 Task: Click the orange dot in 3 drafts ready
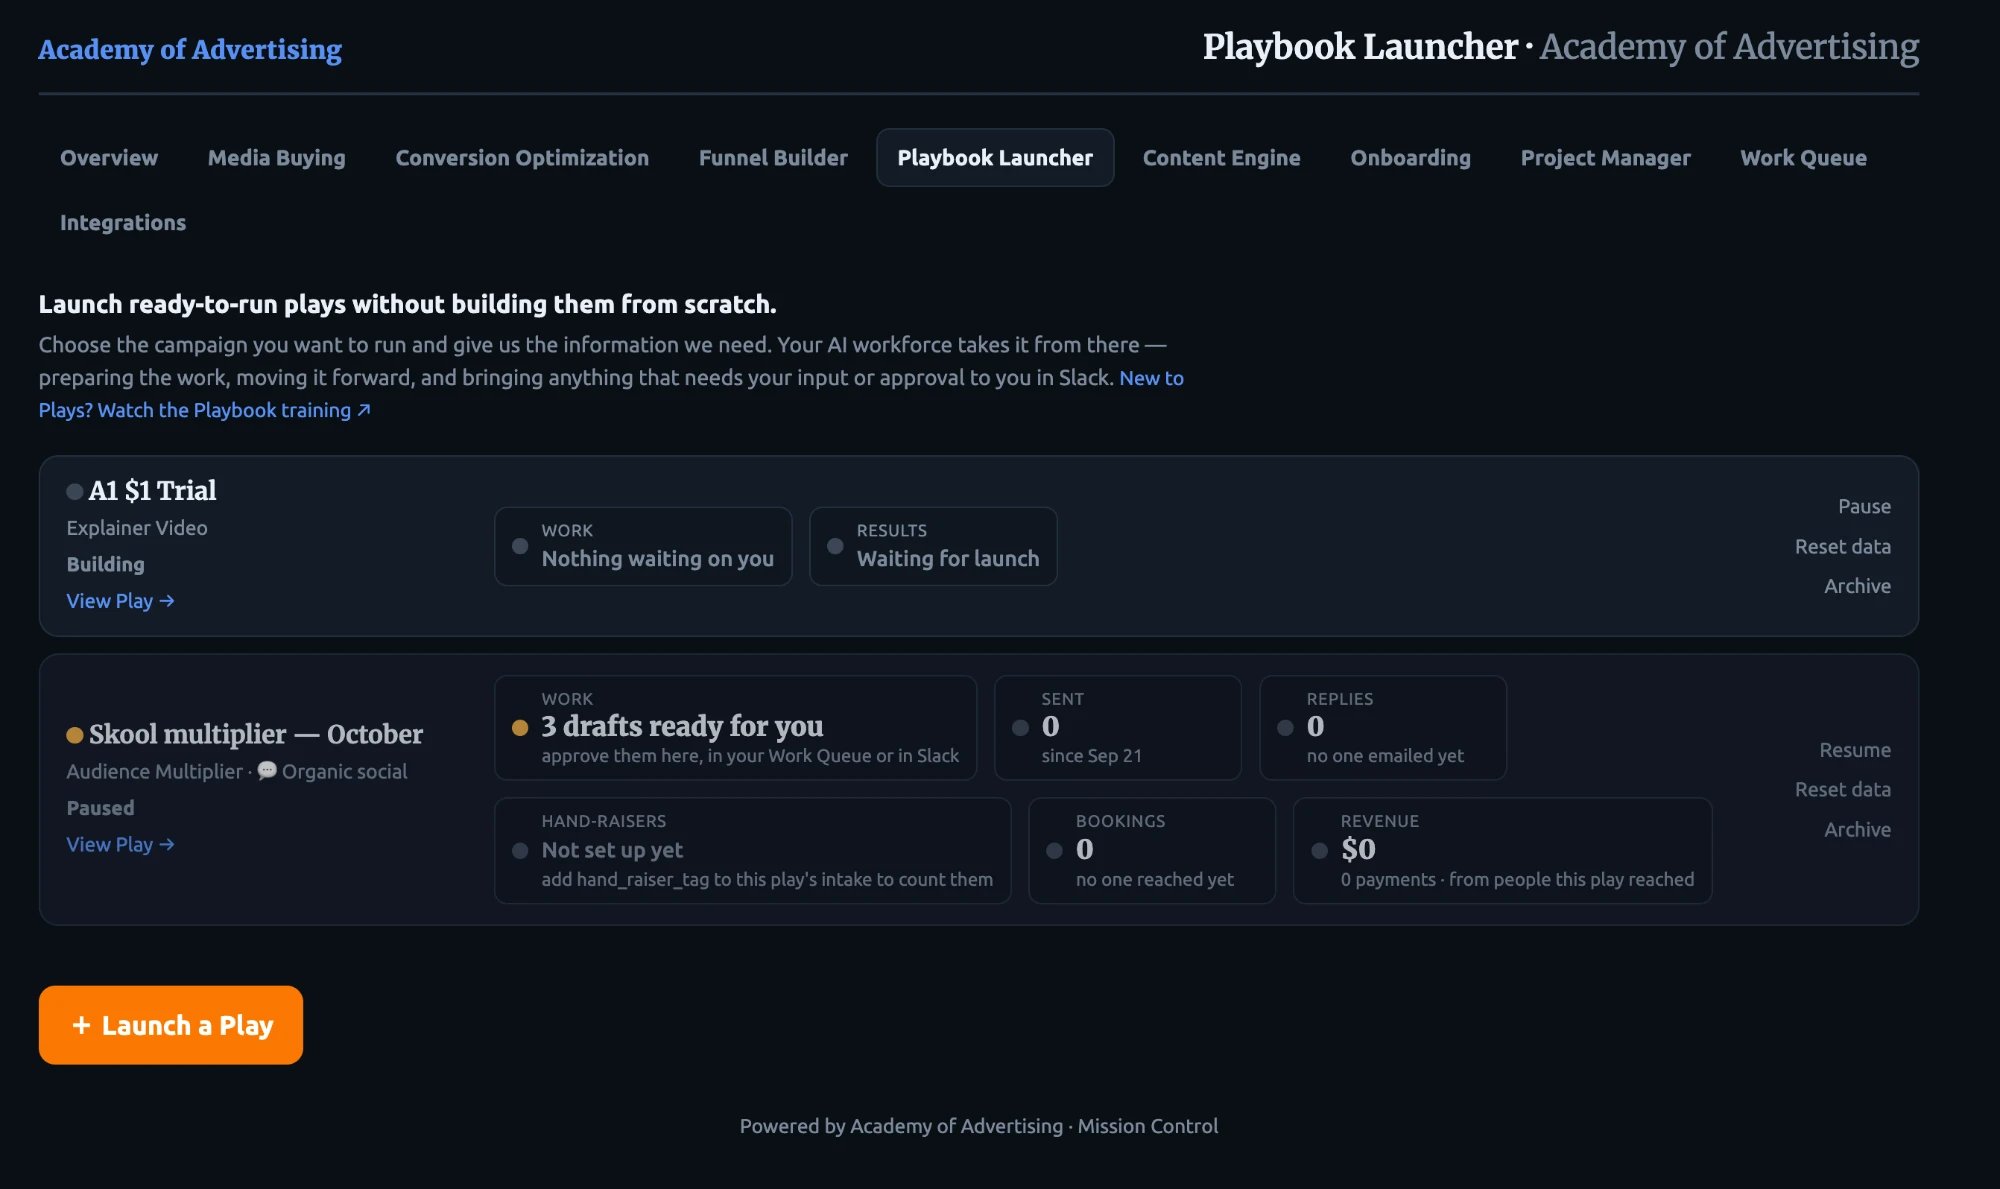coord(520,728)
